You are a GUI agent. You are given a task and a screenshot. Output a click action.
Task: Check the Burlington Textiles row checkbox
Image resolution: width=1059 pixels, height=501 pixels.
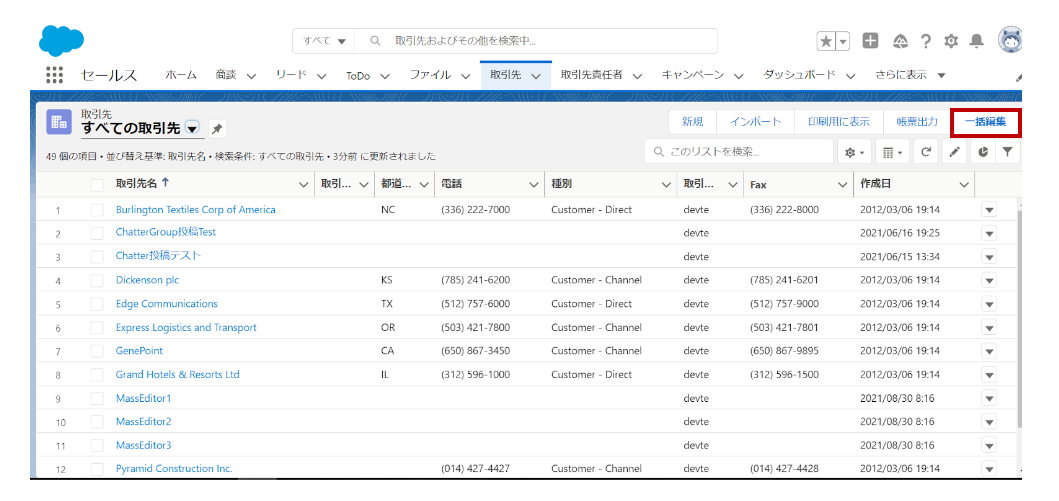point(97,210)
